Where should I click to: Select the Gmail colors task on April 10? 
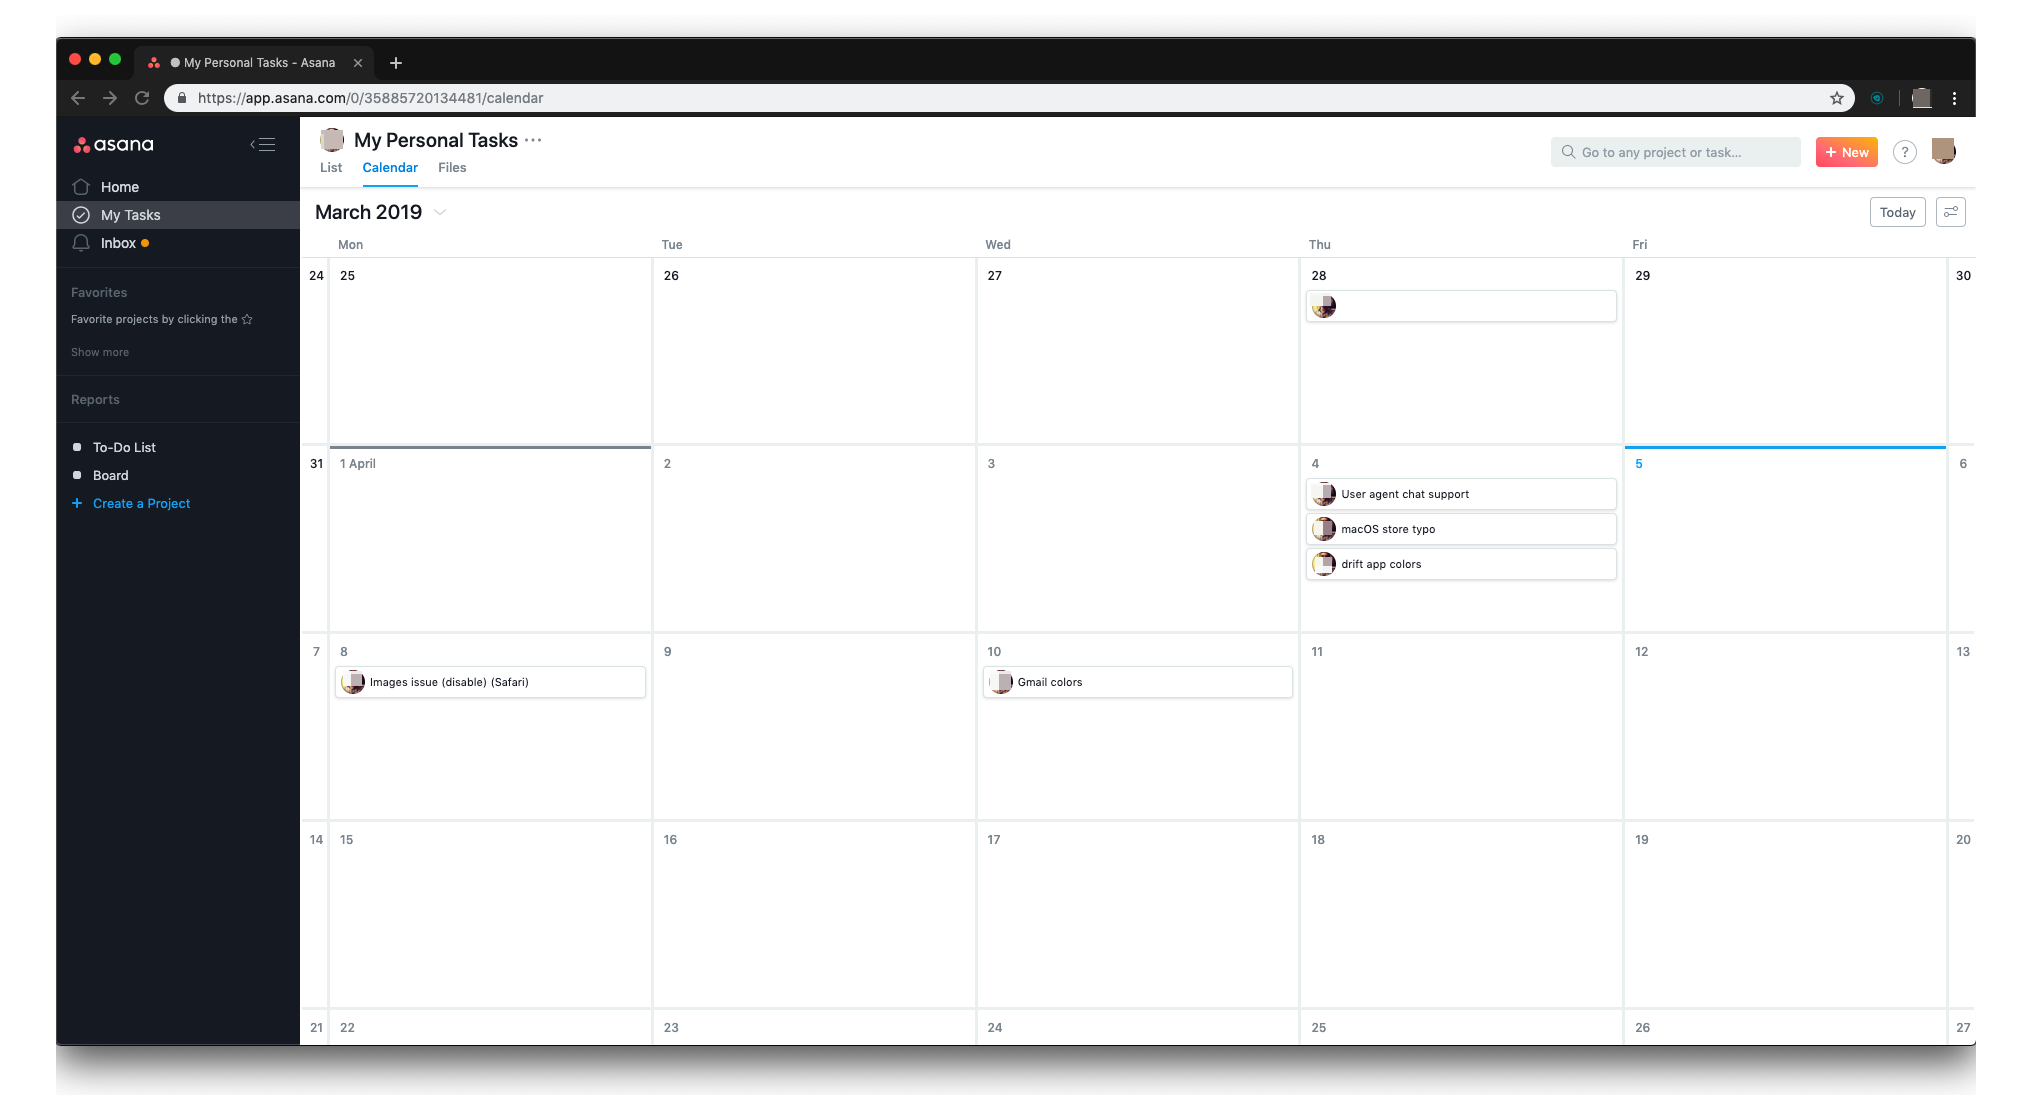[x=1048, y=681]
